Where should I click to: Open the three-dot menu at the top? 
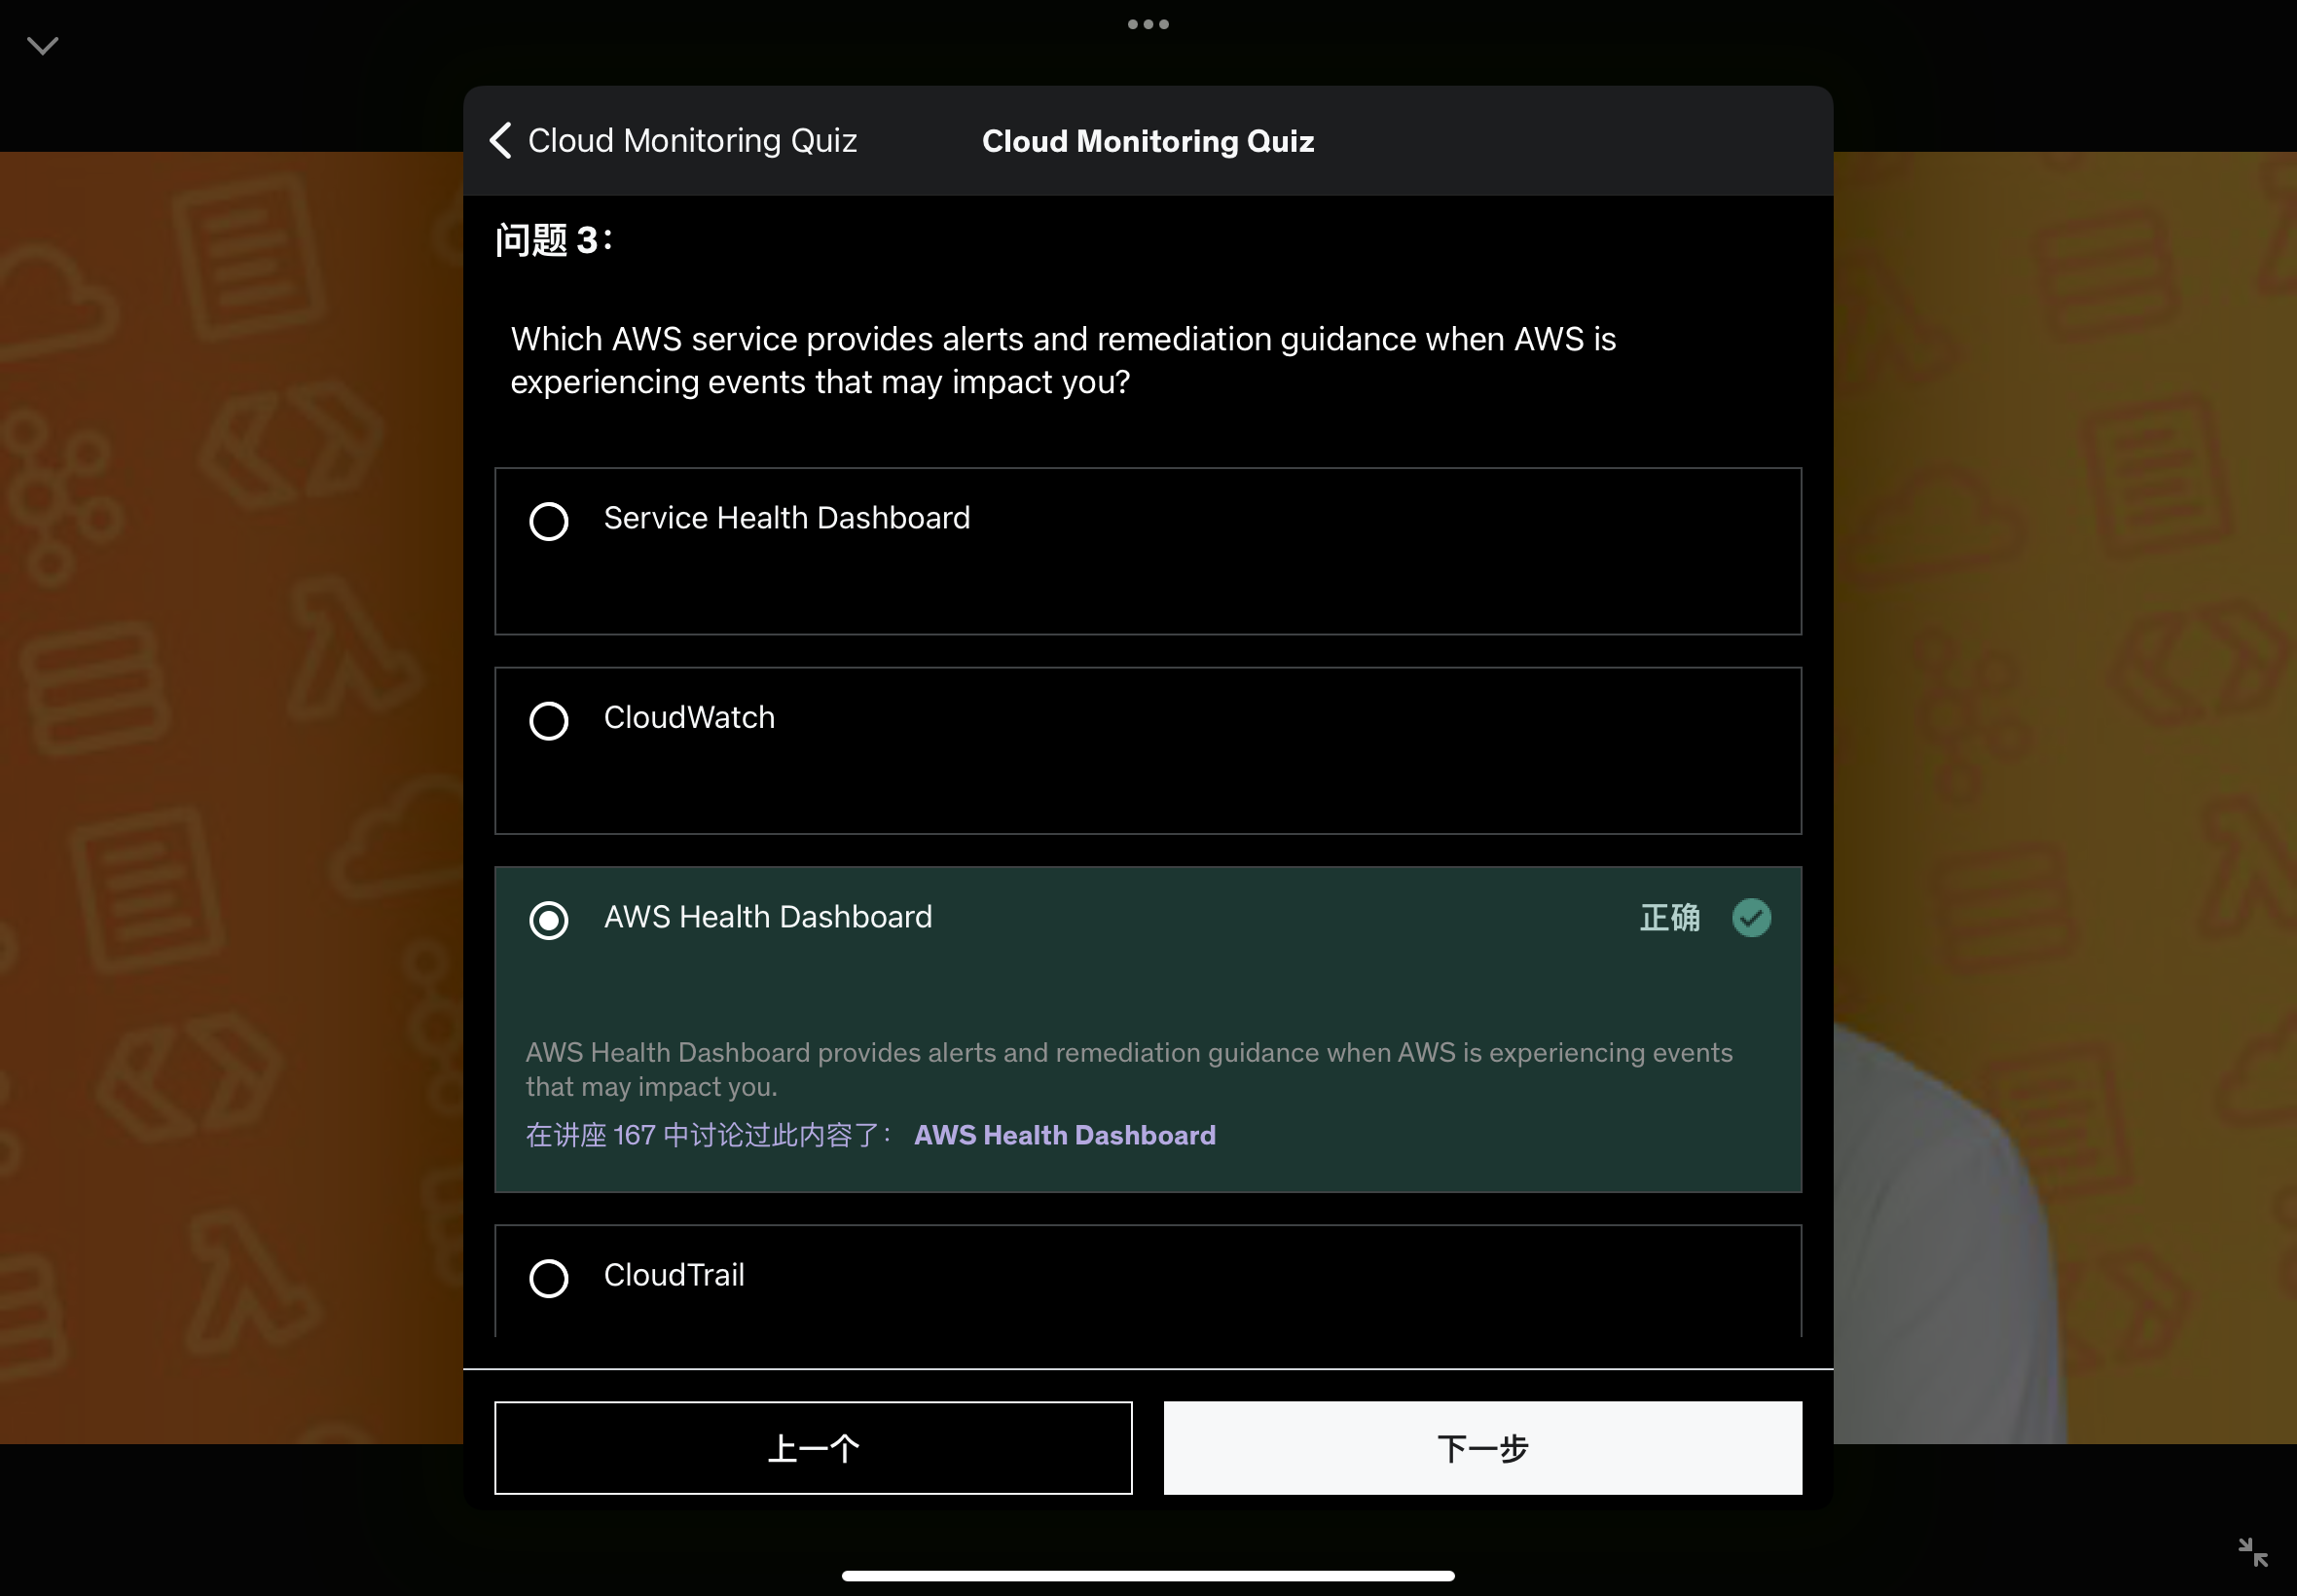1147,24
